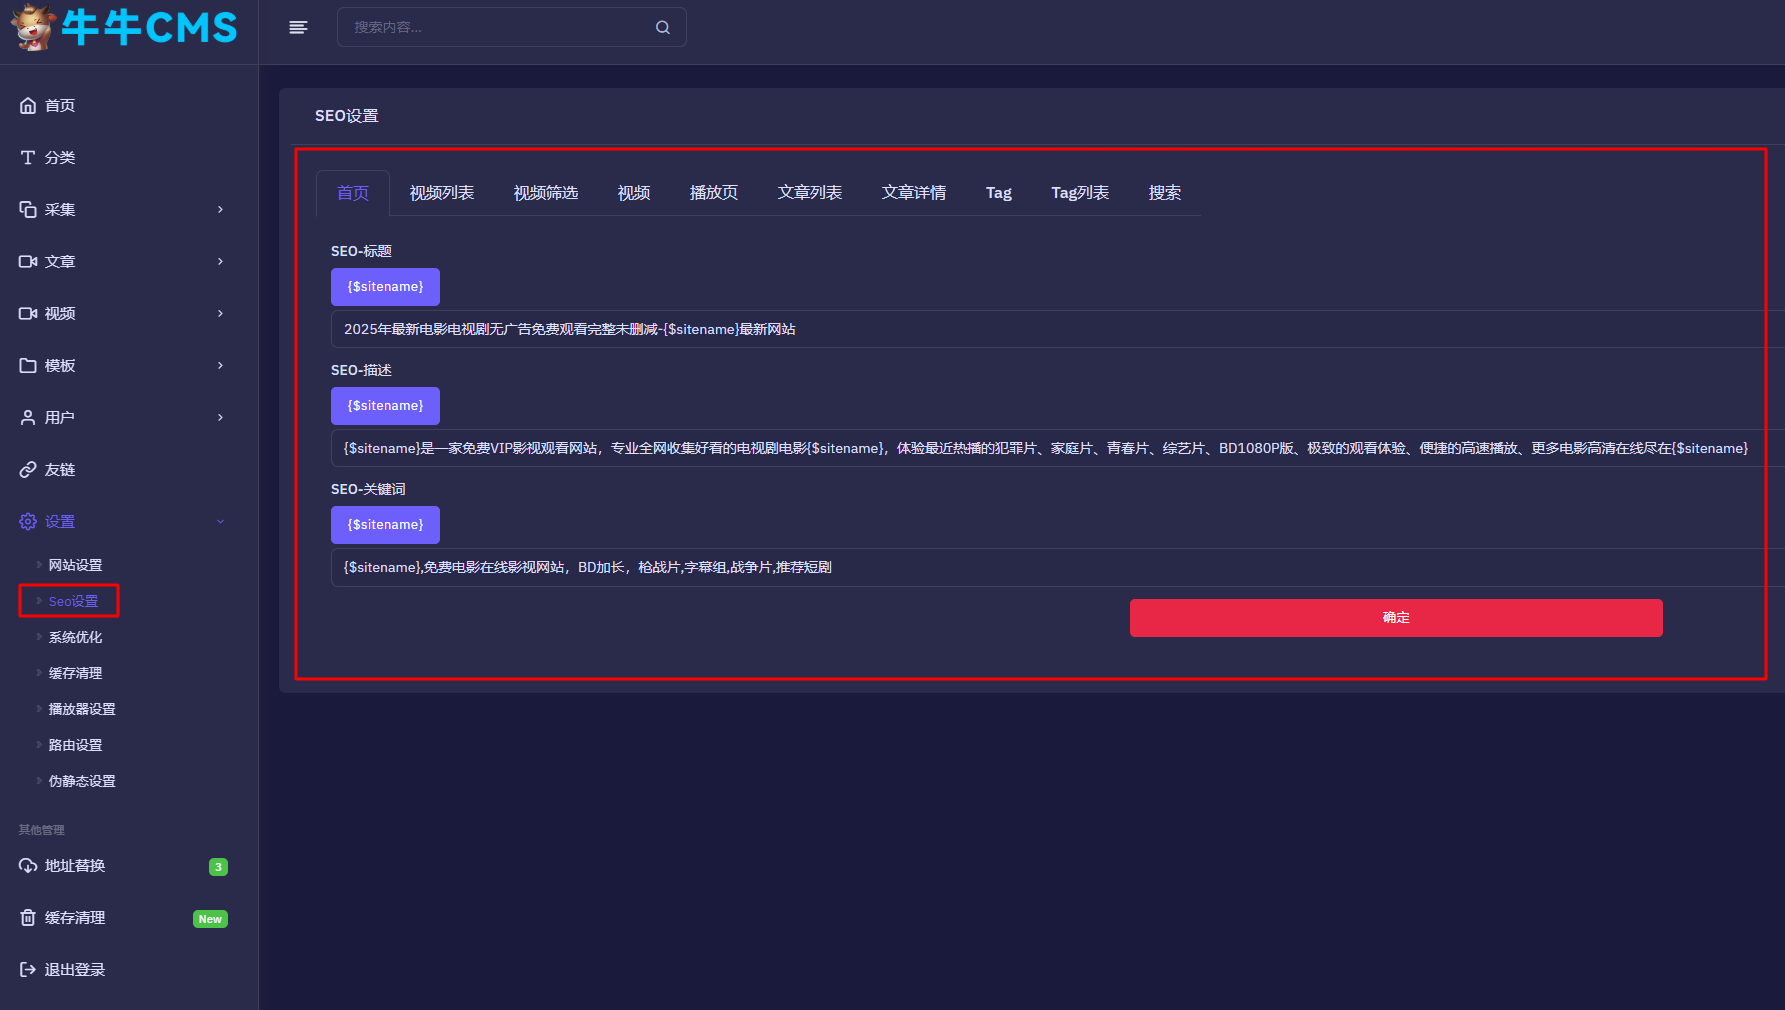Switch to the 视频列表 tab
The image size is (1785, 1010).
tap(441, 193)
